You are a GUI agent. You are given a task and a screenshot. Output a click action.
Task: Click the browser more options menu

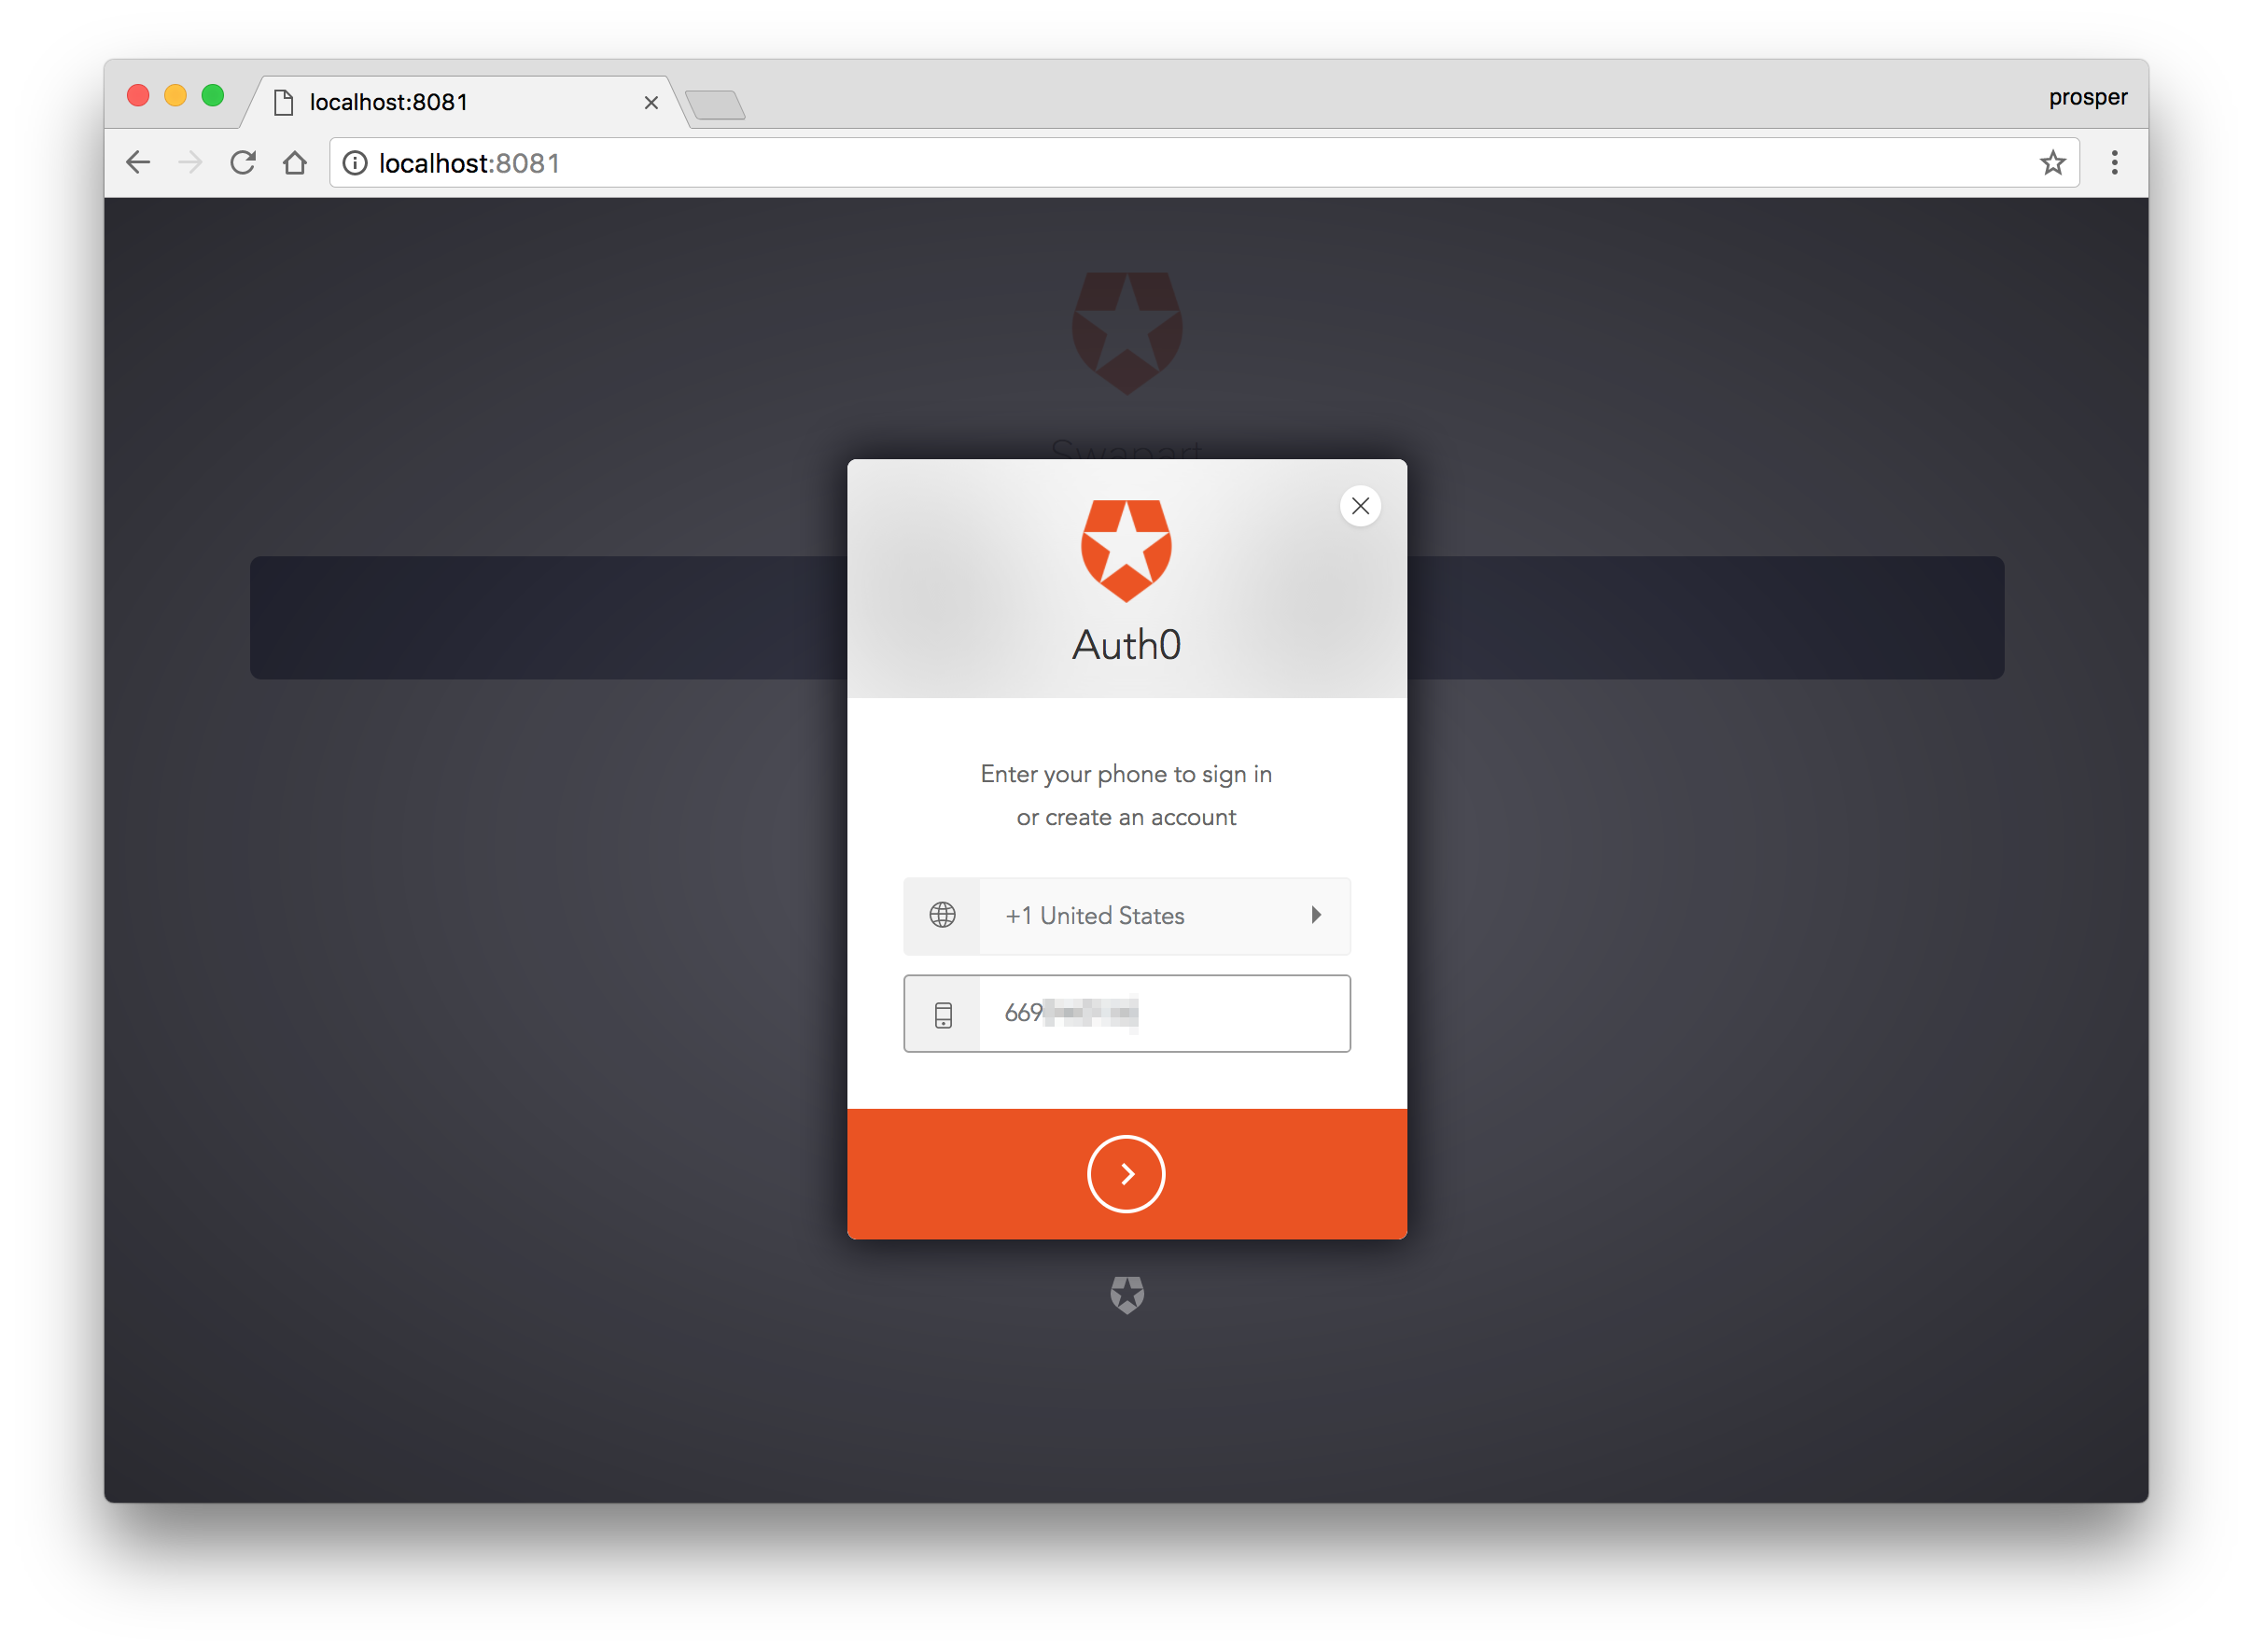pyautogui.click(x=2115, y=161)
